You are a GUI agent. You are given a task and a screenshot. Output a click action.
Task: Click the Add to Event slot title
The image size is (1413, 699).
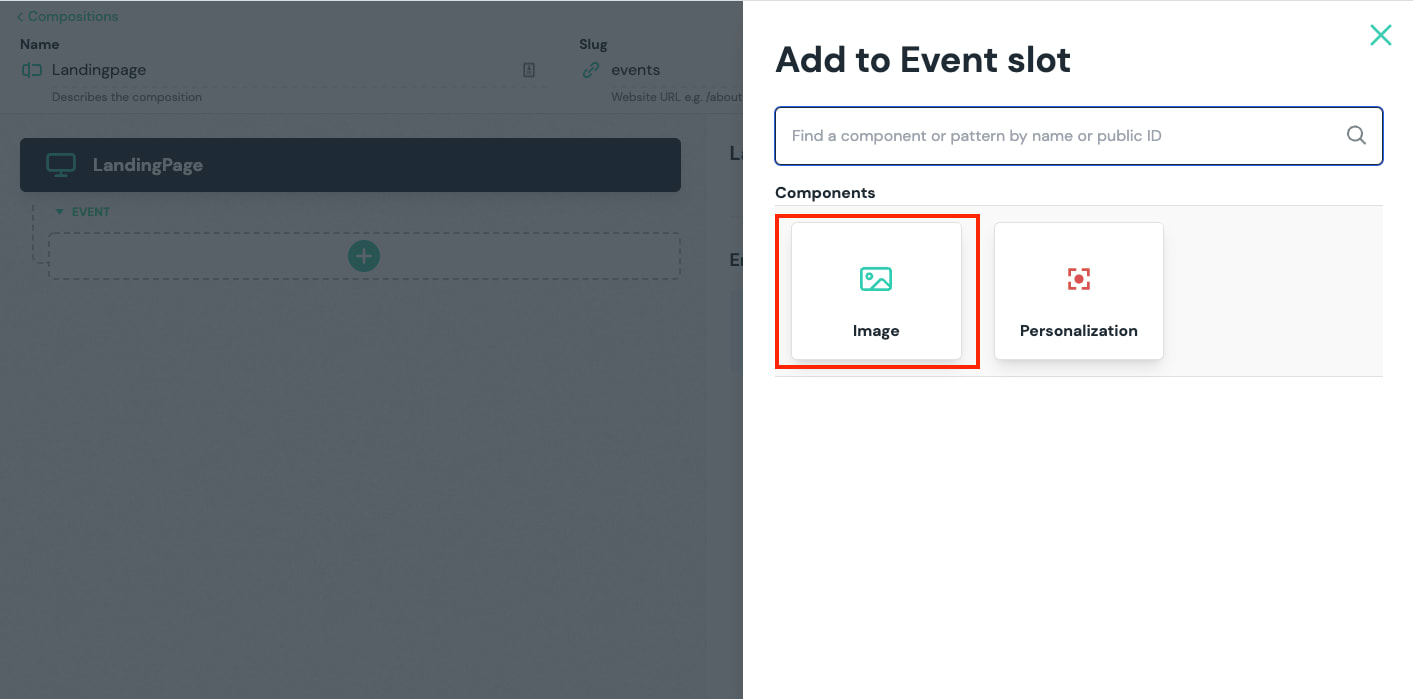click(923, 60)
